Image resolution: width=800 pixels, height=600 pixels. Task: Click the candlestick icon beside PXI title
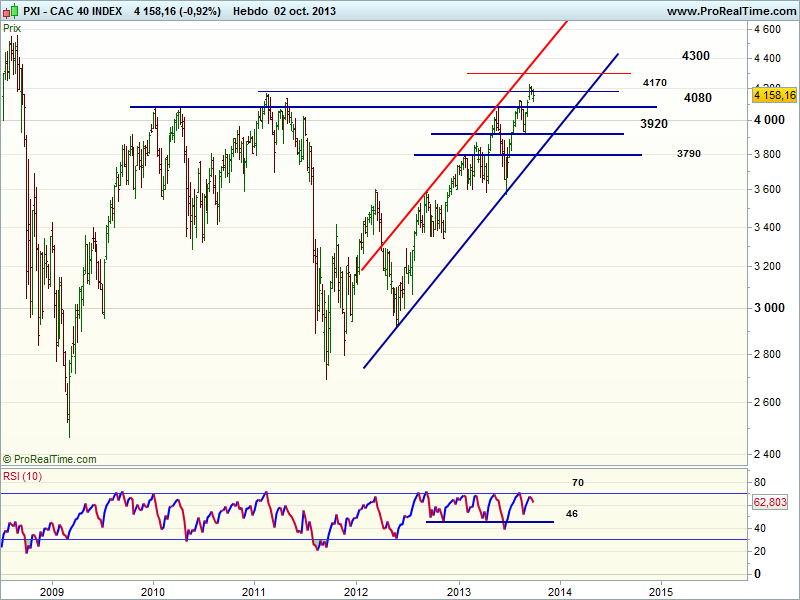(x=11, y=12)
